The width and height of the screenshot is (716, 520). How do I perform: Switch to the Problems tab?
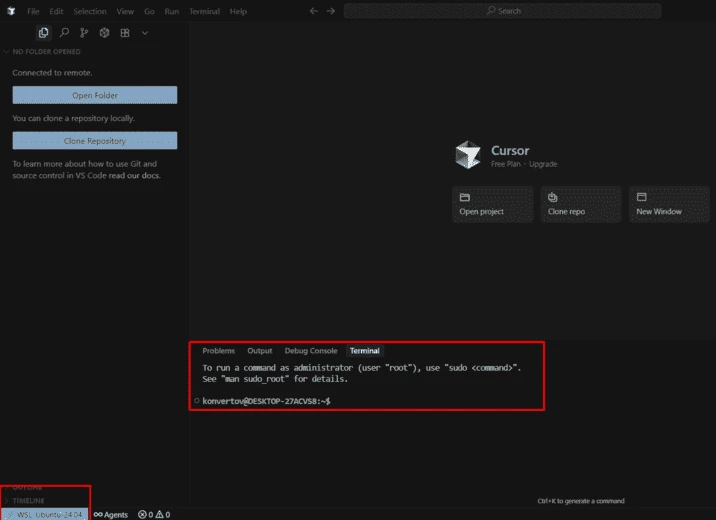(218, 351)
